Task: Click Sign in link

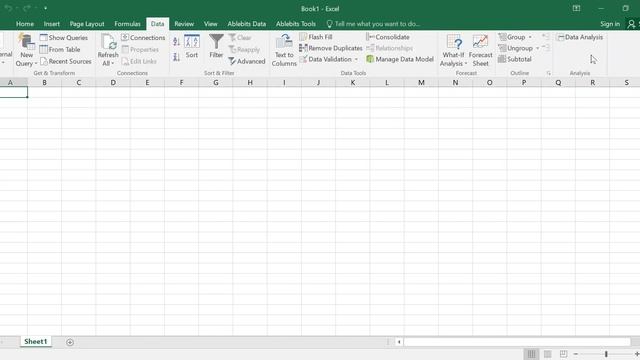Action: pyautogui.click(x=610, y=24)
